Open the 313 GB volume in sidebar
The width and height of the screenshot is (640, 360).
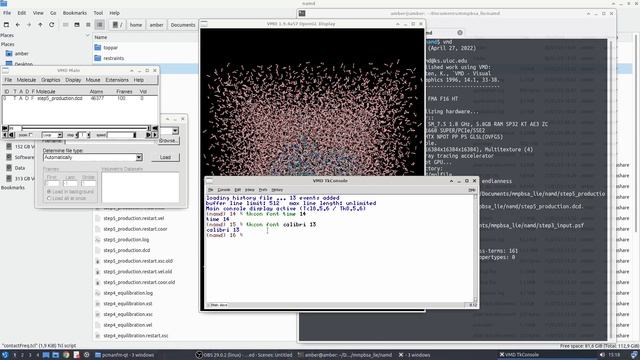20,178
